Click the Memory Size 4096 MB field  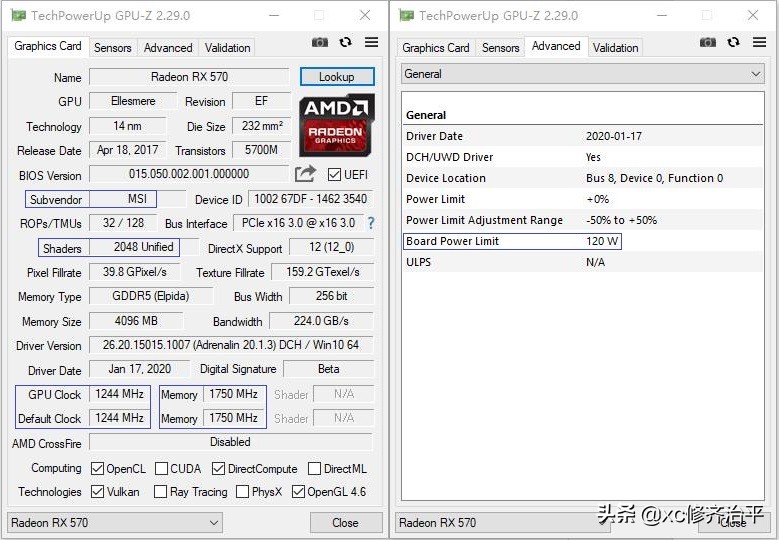coord(136,321)
